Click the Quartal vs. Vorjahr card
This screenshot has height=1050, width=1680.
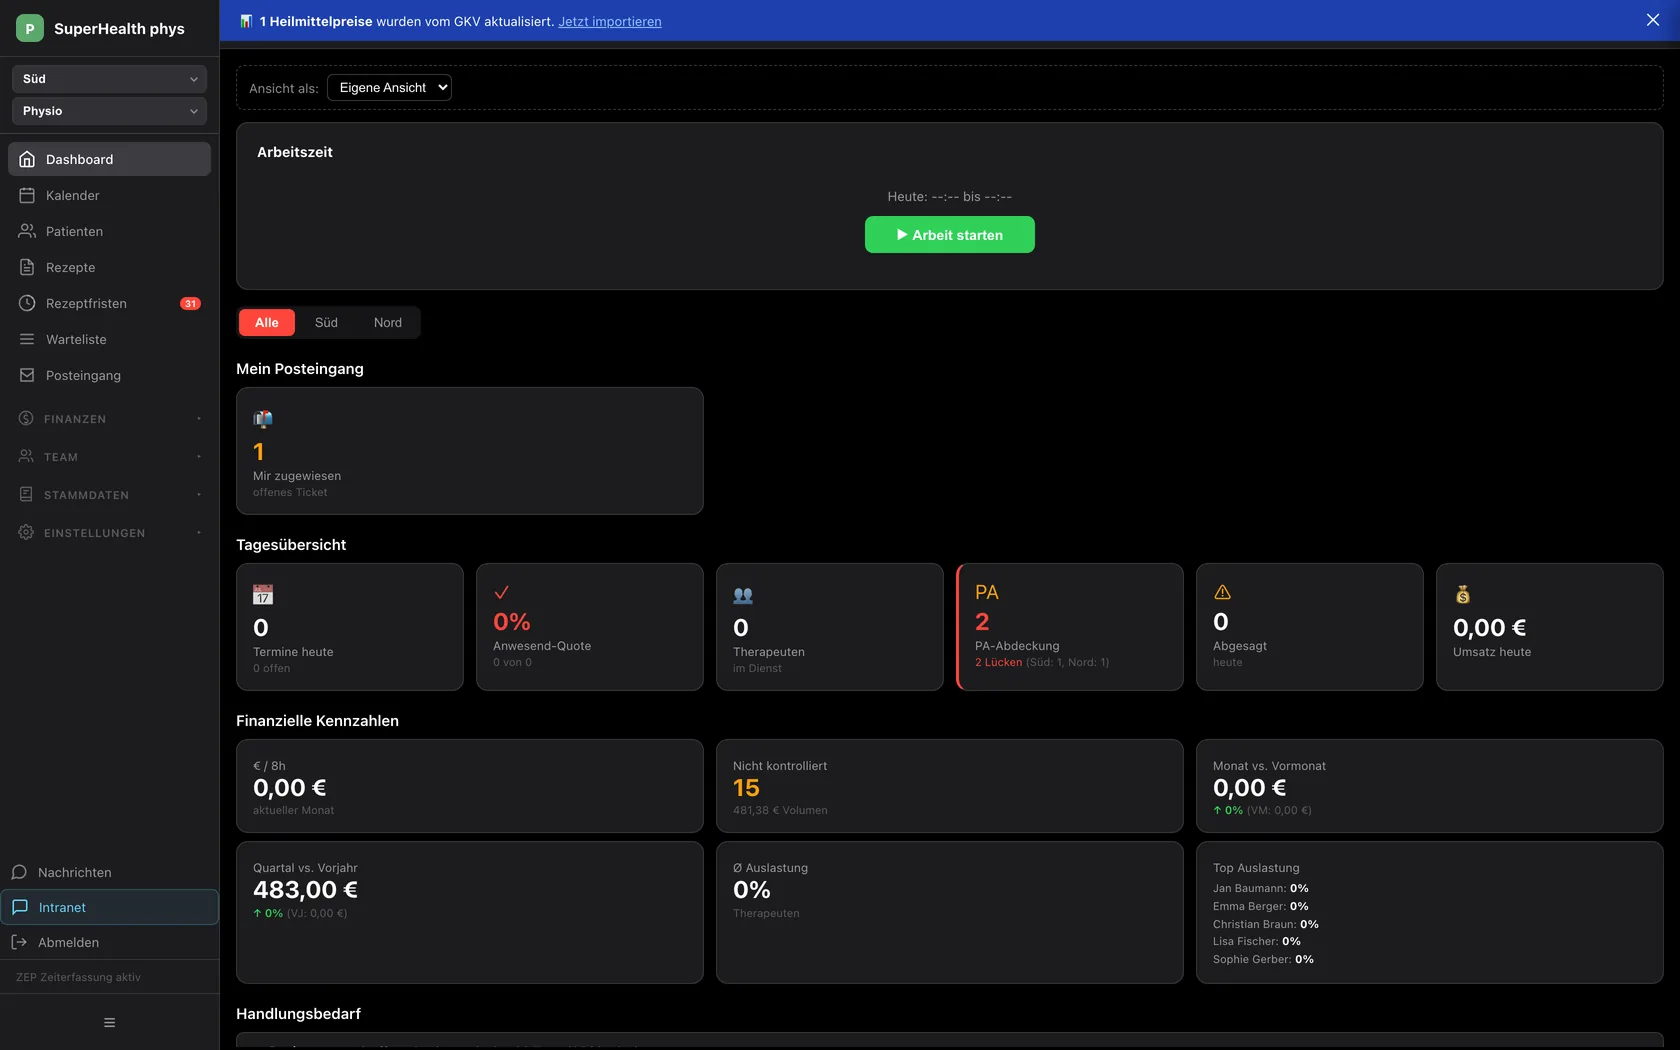(x=470, y=912)
